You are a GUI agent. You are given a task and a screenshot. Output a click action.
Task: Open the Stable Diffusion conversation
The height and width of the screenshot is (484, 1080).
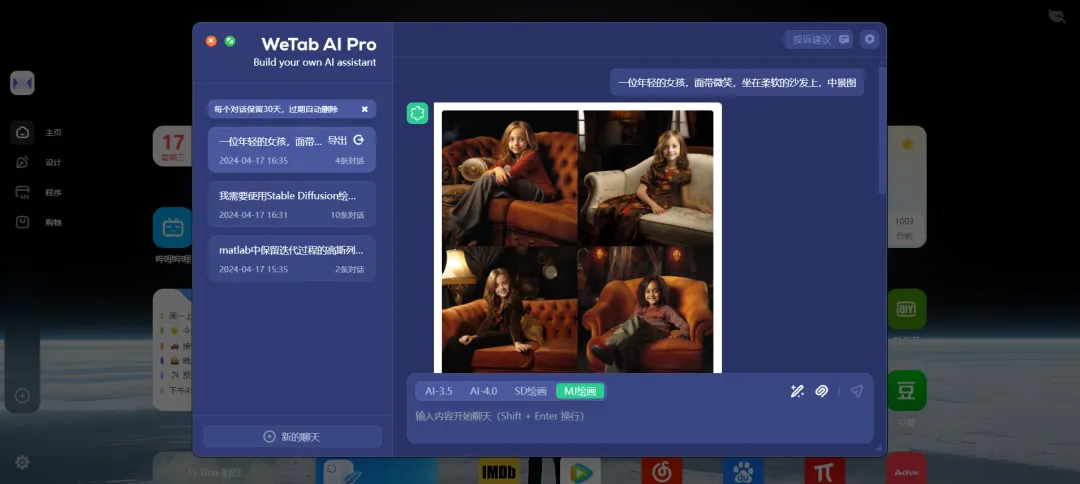point(292,204)
